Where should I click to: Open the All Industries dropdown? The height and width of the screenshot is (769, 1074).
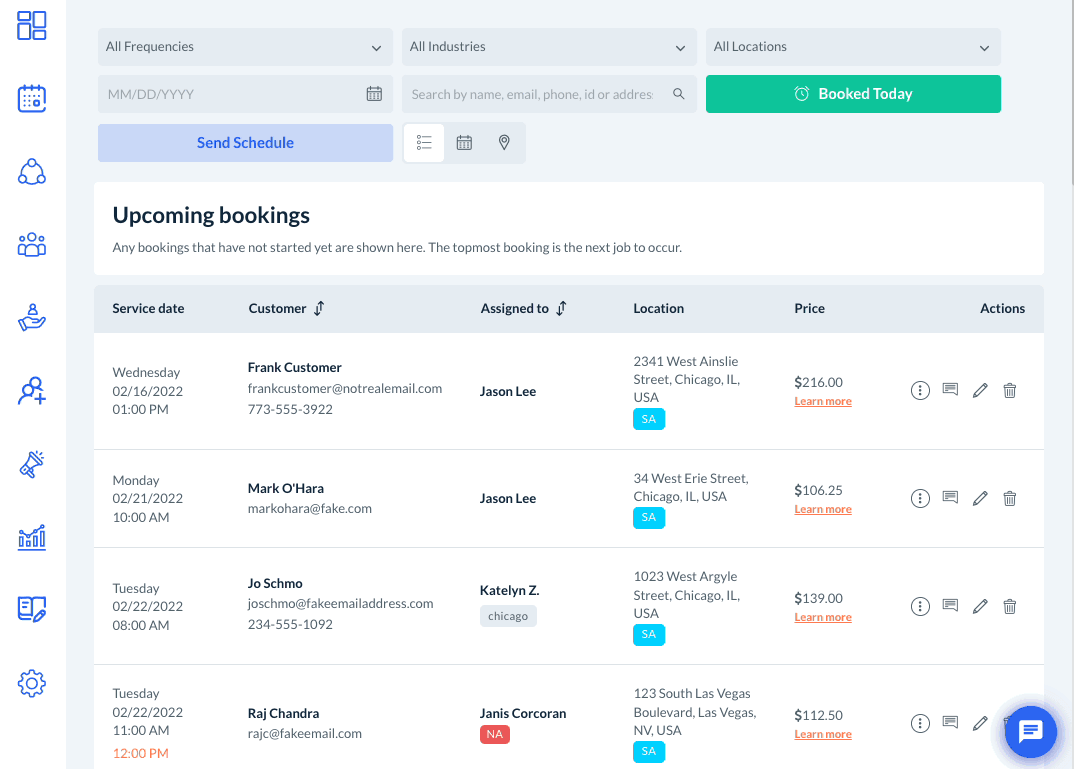click(549, 47)
